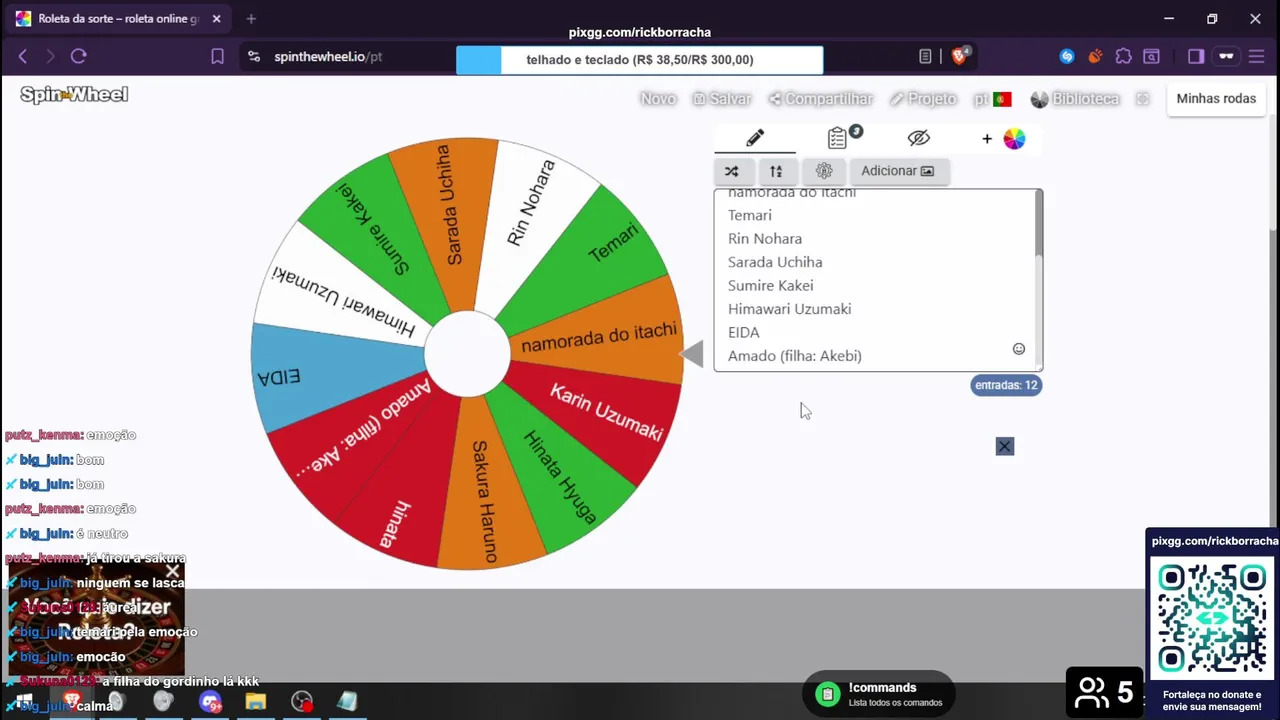The width and height of the screenshot is (1280, 720).
Task: Open the extensions puzzle icon
Action: (x=1123, y=57)
